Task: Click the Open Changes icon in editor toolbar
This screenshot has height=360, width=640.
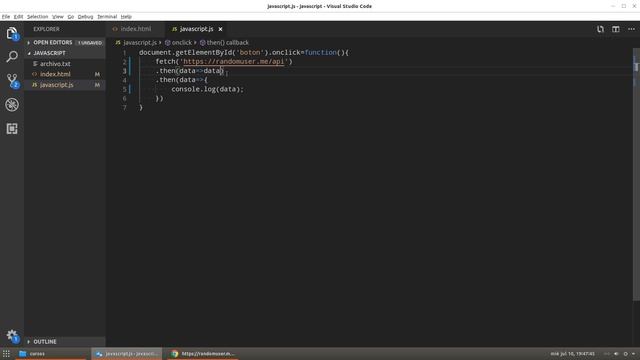Action: click(600, 29)
